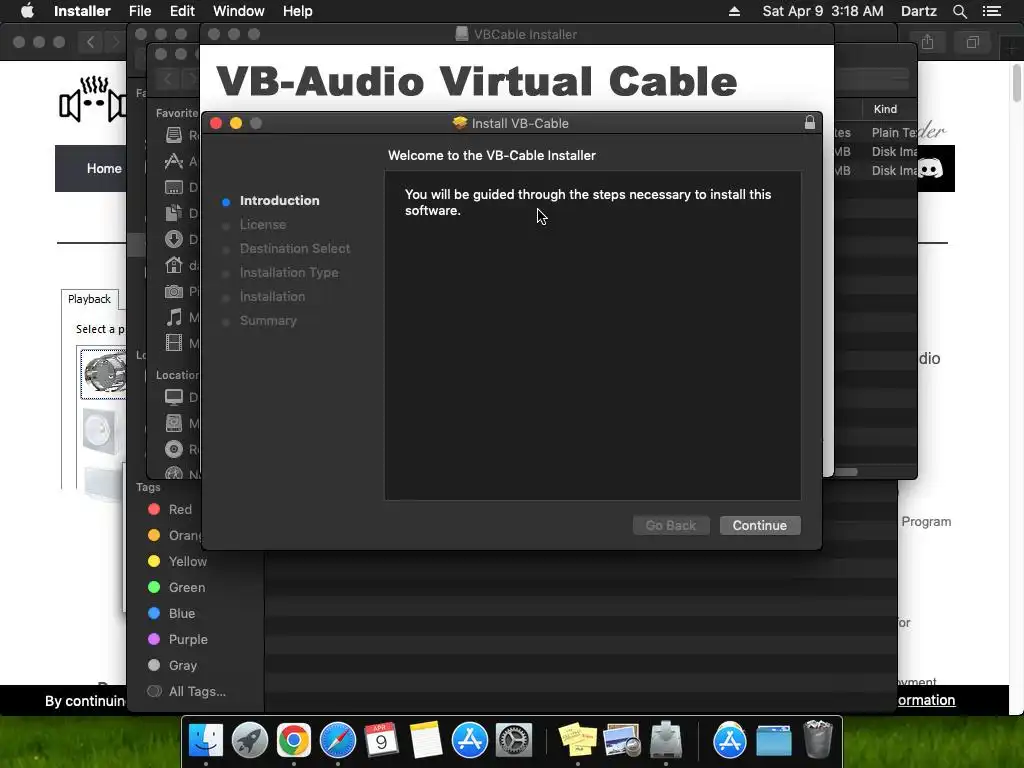Select the home folder icon in the Finder sidebar
The width and height of the screenshot is (1024, 768).
pos(174,265)
